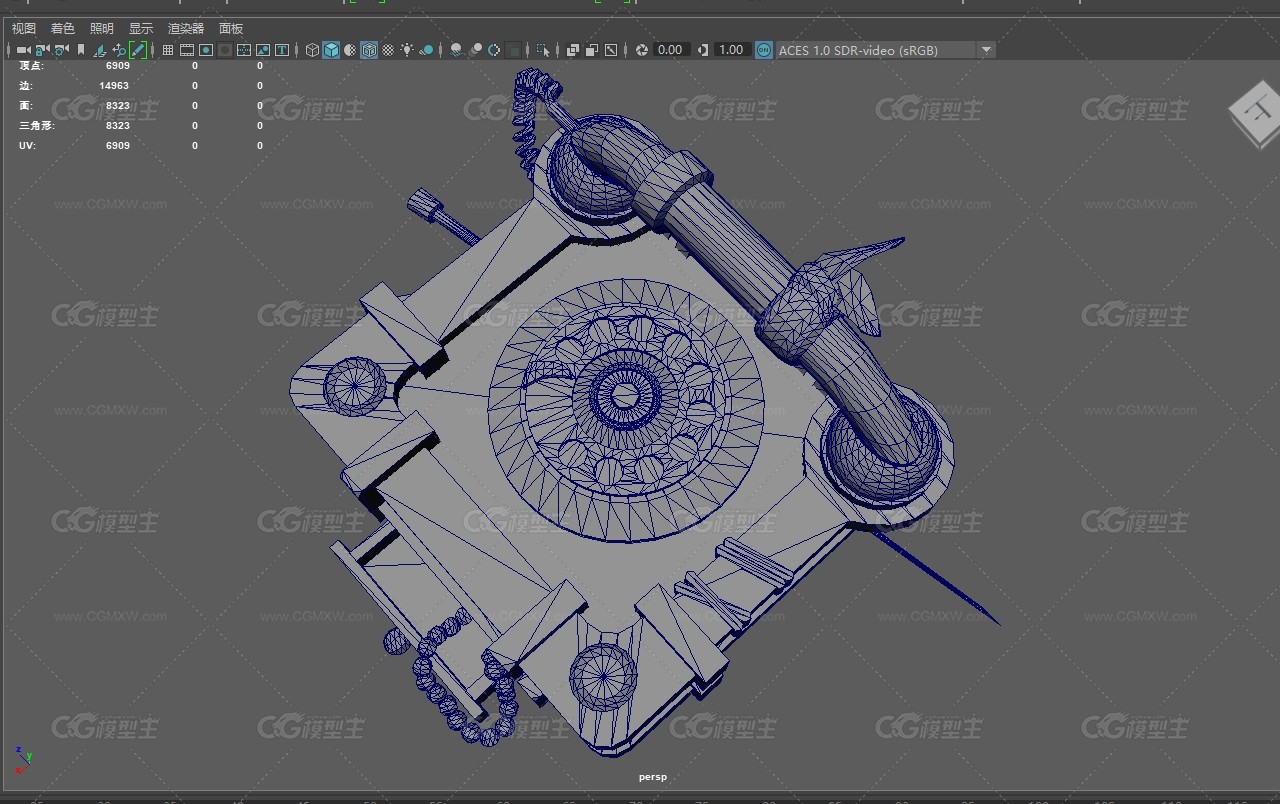This screenshot has width=1280, height=804.
Task: Open the 渲染器 menu
Action: [186, 29]
